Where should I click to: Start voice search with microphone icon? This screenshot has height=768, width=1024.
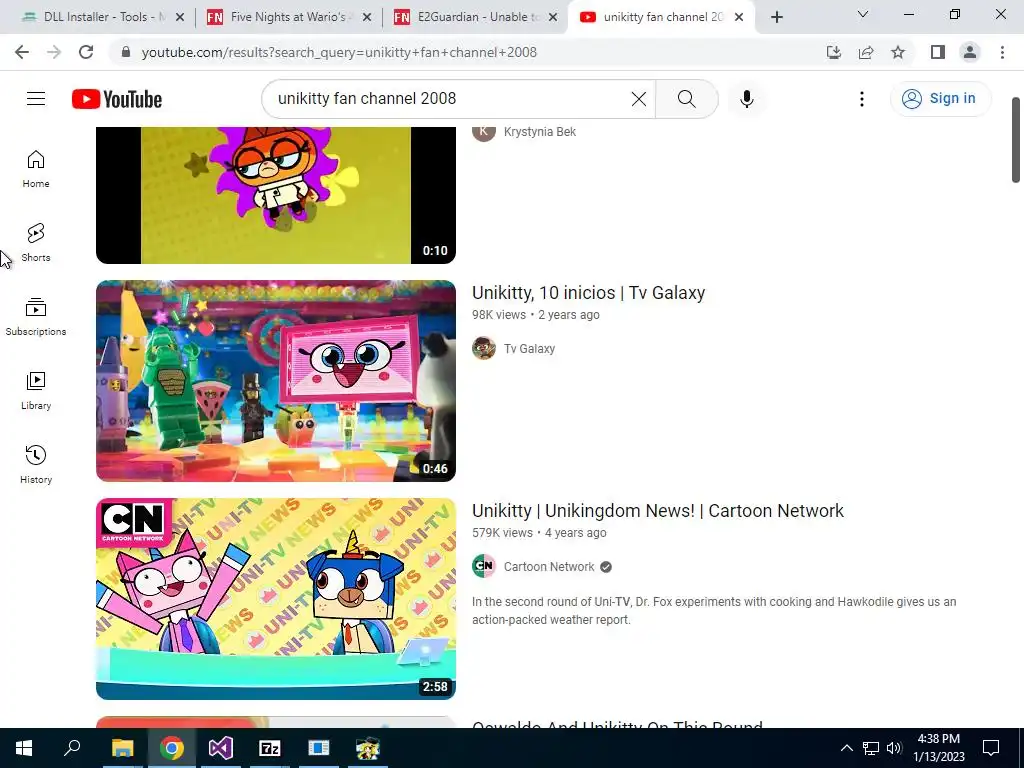pyautogui.click(x=746, y=99)
